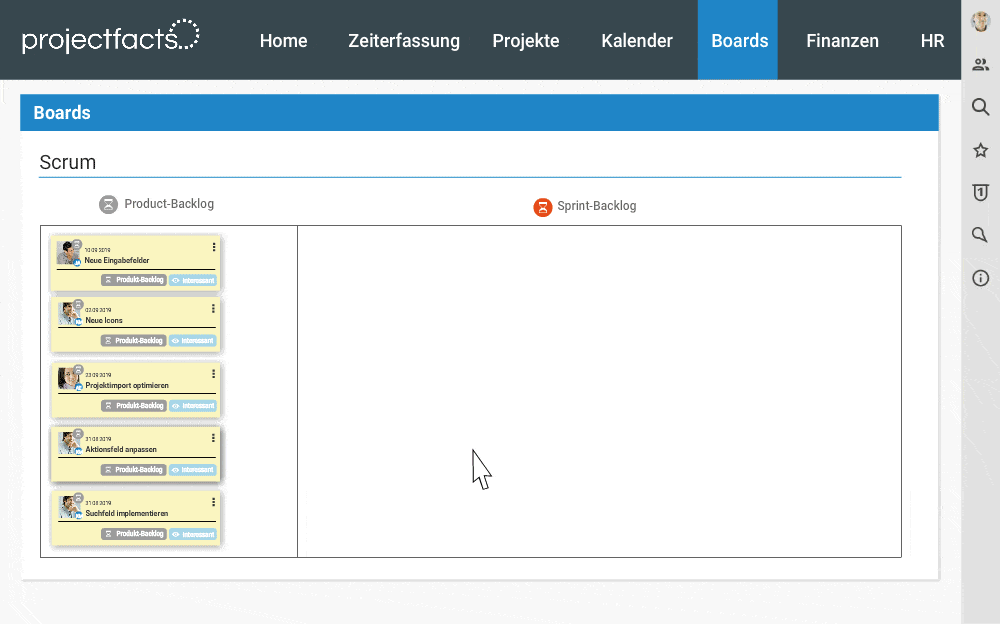
Task: Open the 'Aktionsfeld anpassen' card title
Action: point(121,450)
